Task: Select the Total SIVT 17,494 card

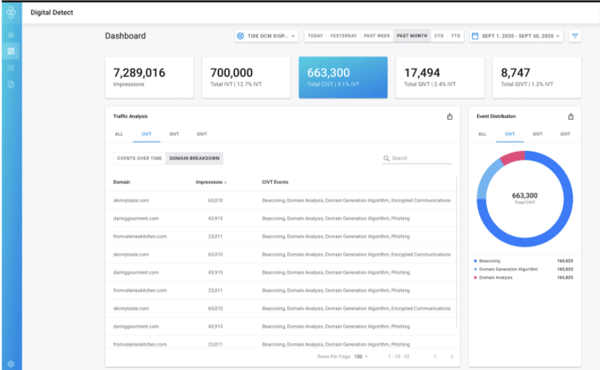Action: [x=440, y=78]
